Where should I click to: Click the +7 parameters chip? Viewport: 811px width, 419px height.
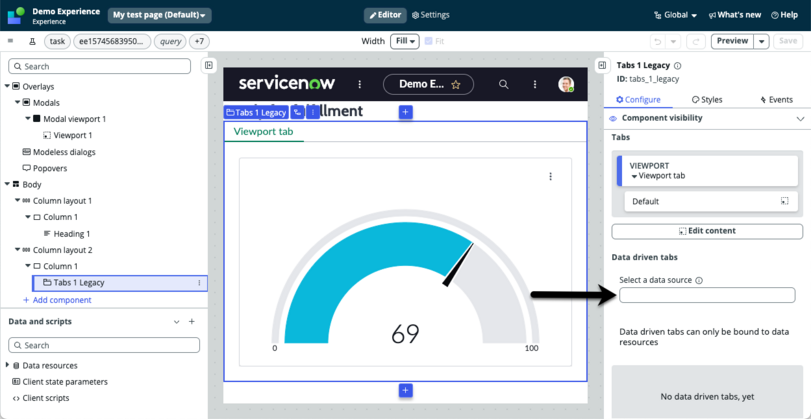coord(199,42)
